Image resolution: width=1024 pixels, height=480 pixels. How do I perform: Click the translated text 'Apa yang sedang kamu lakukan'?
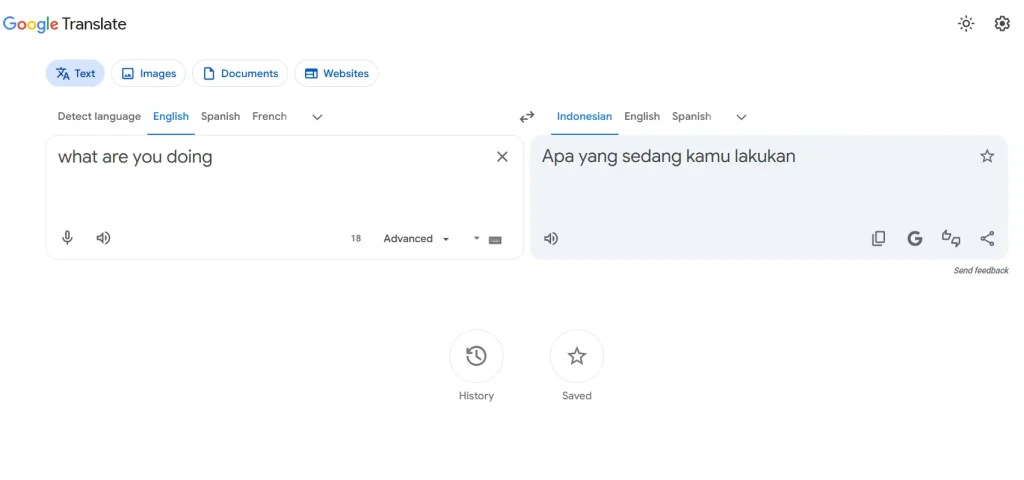coord(669,157)
